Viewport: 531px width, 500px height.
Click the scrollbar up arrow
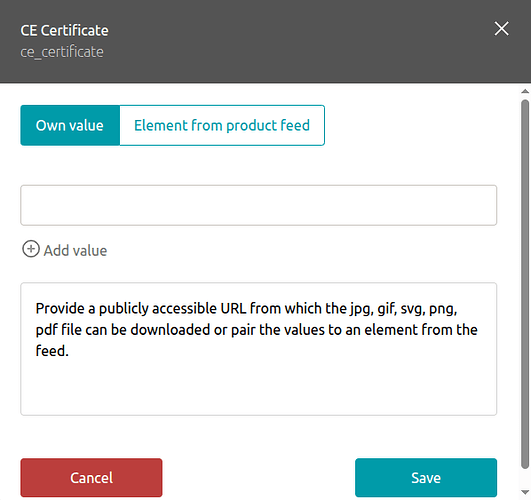tap(525, 91)
